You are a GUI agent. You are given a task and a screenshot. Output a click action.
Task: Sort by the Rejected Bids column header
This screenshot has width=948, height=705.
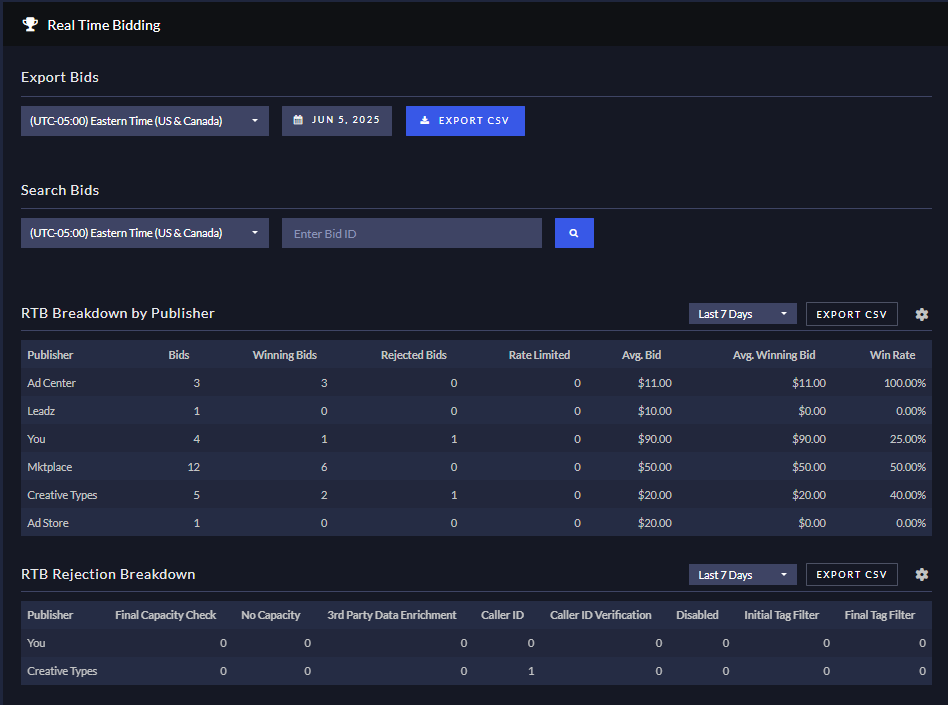[x=414, y=355]
